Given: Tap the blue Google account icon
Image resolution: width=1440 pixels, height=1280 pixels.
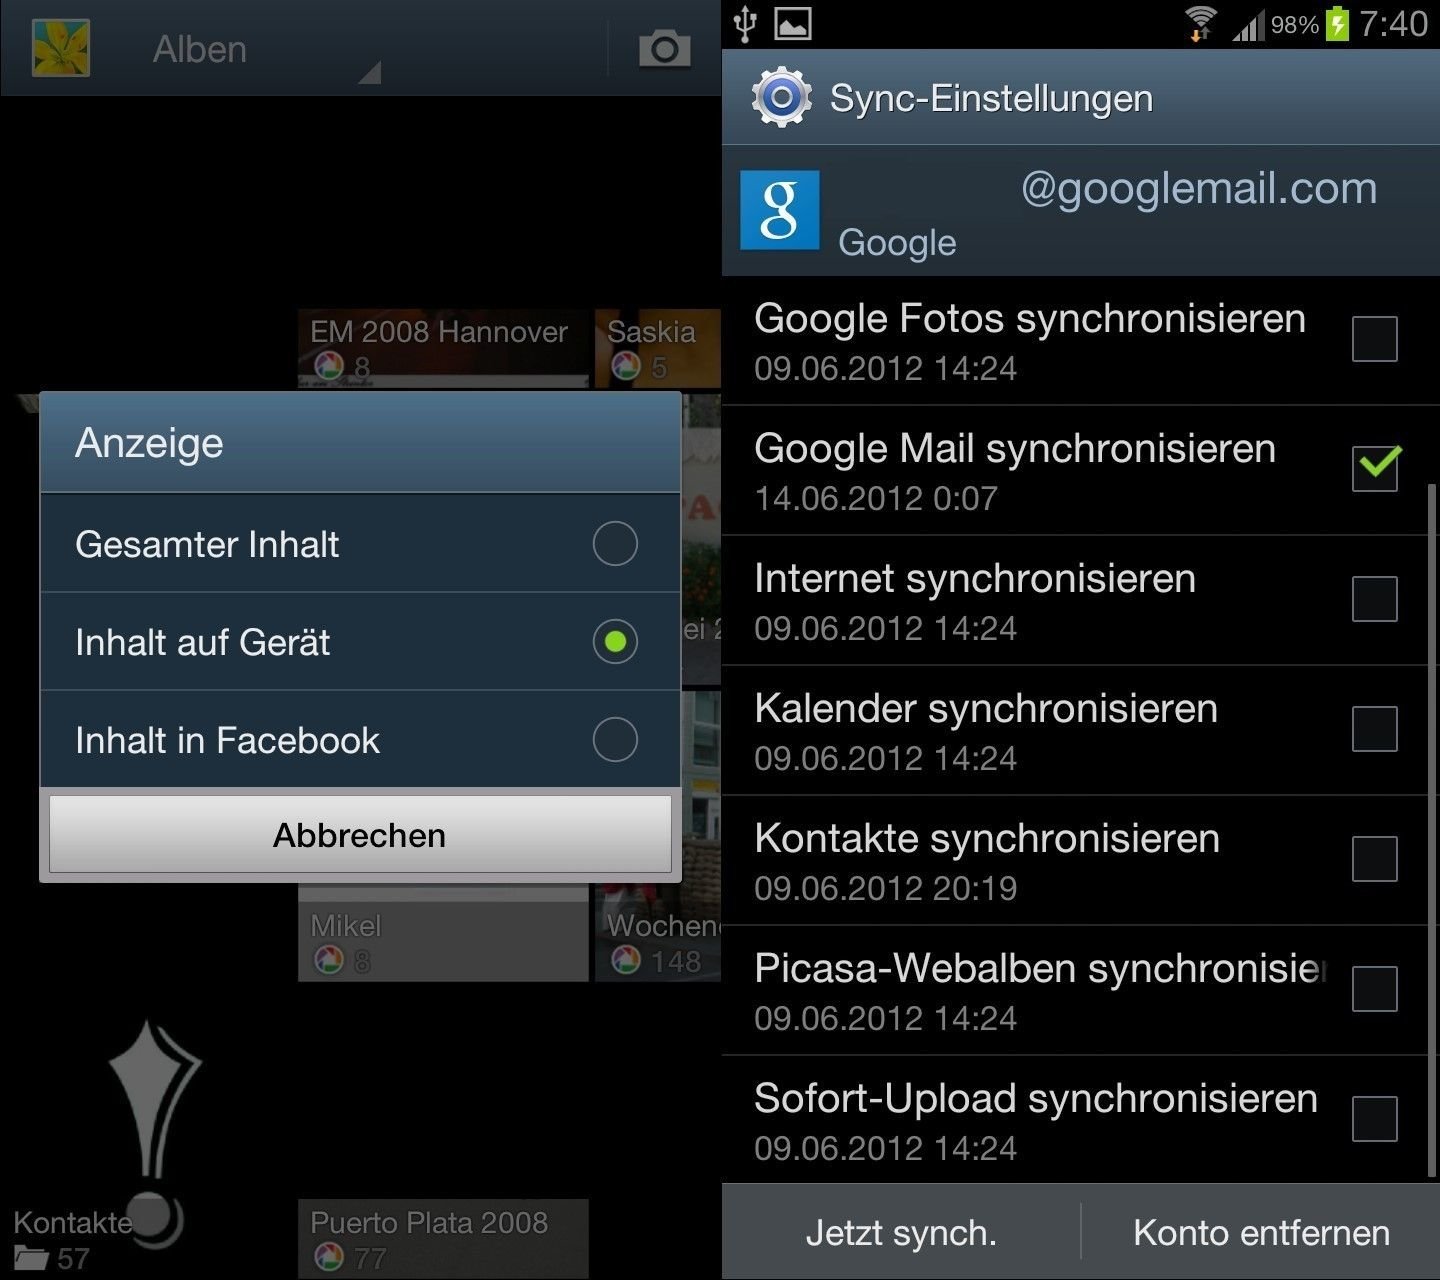Looking at the screenshot, I should (x=779, y=210).
